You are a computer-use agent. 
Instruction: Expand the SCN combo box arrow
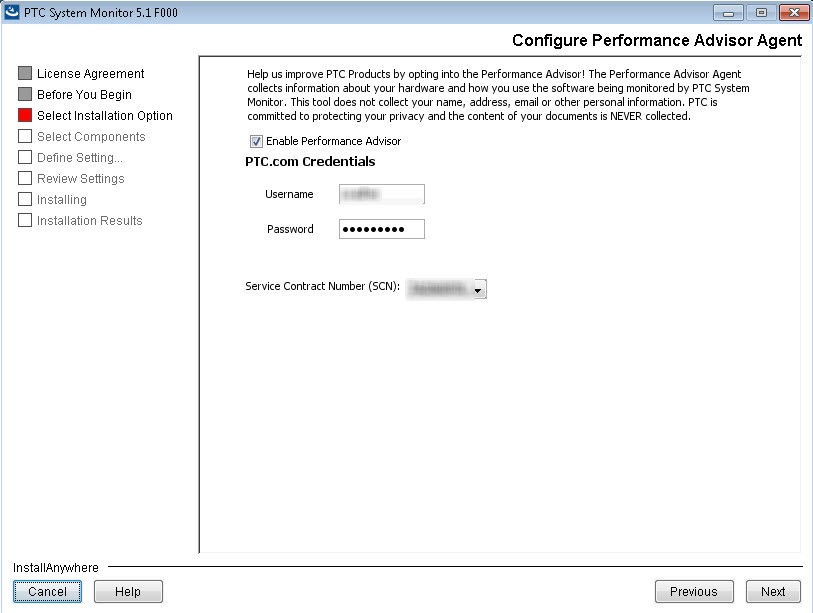(478, 289)
